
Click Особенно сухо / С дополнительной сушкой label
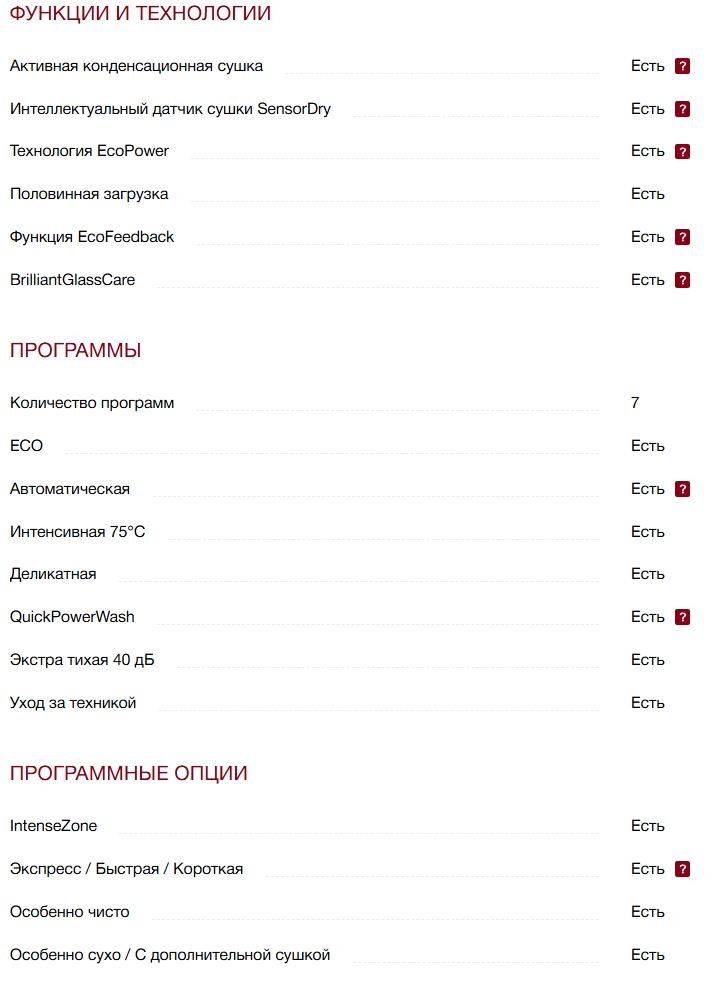pos(170,955)
